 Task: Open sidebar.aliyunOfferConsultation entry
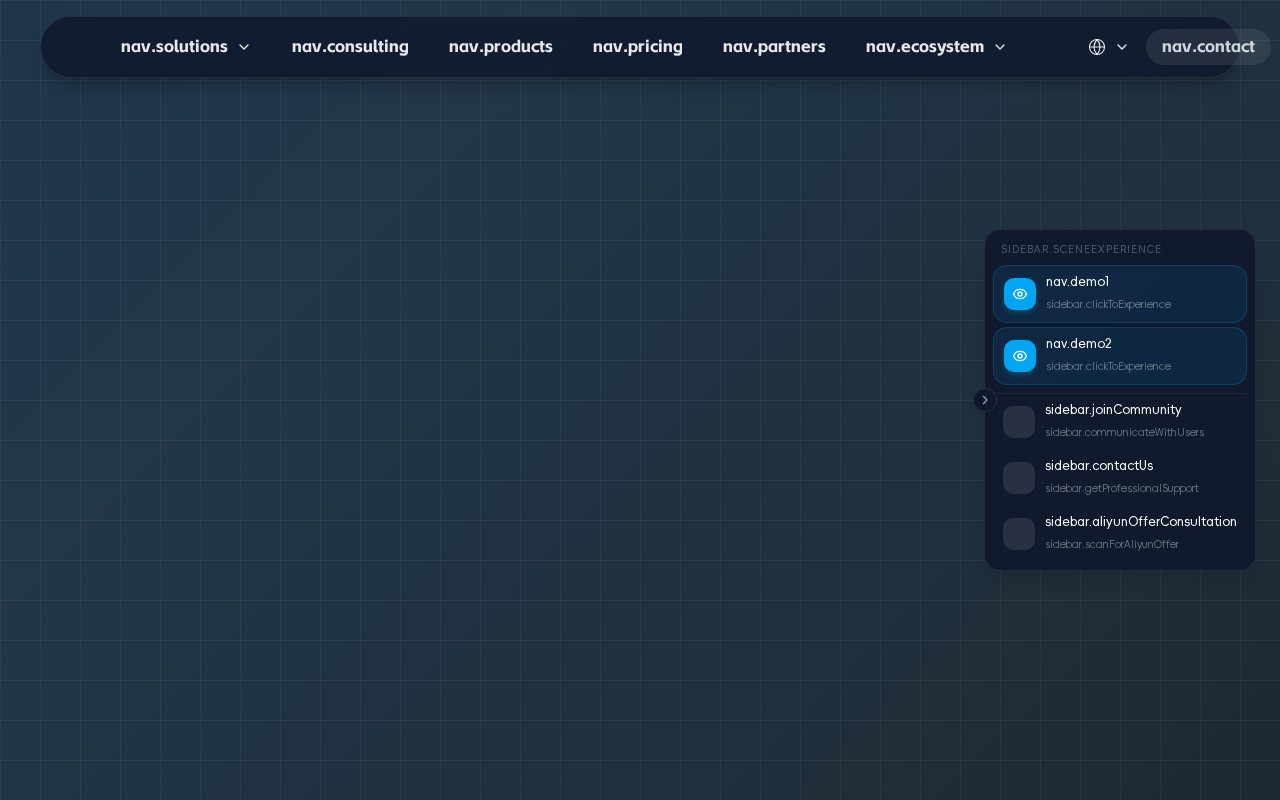coord(1120,534)
